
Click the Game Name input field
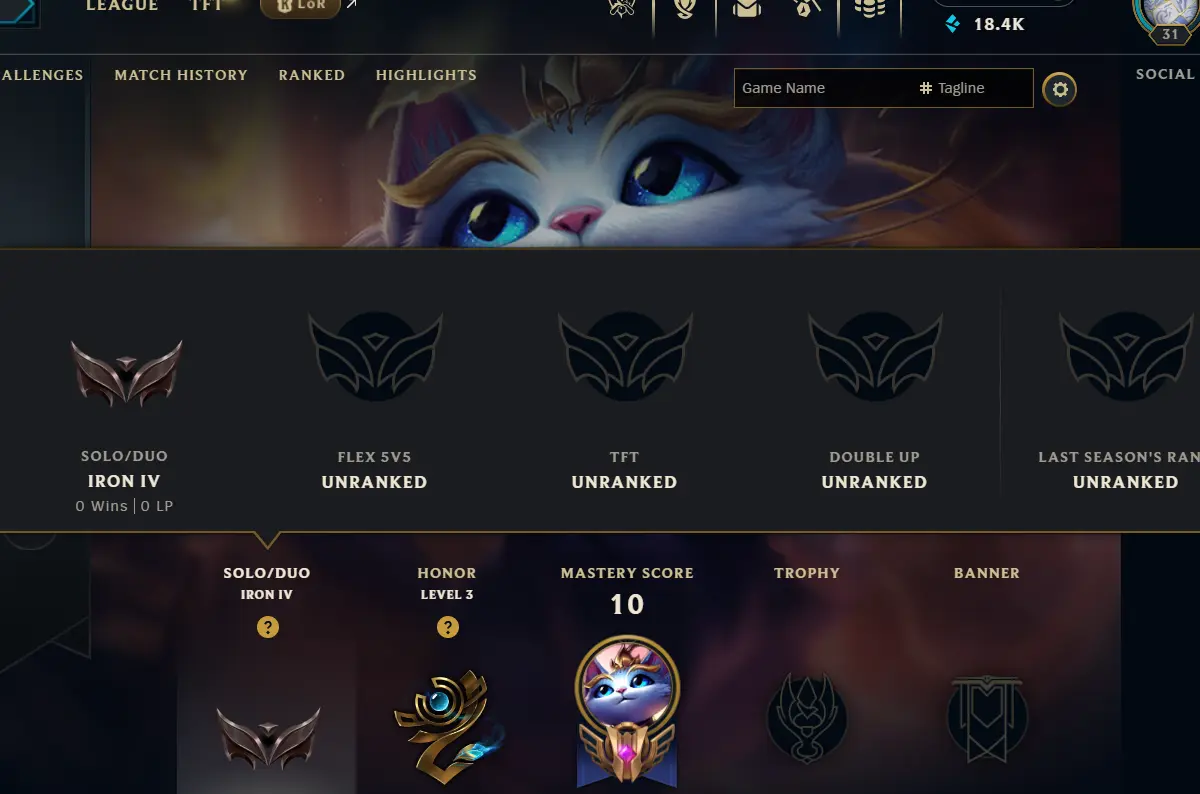tap(824, 88)
